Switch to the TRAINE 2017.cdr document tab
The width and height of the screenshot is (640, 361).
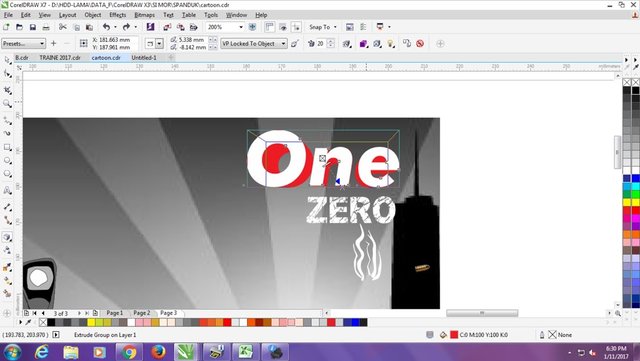60,58
